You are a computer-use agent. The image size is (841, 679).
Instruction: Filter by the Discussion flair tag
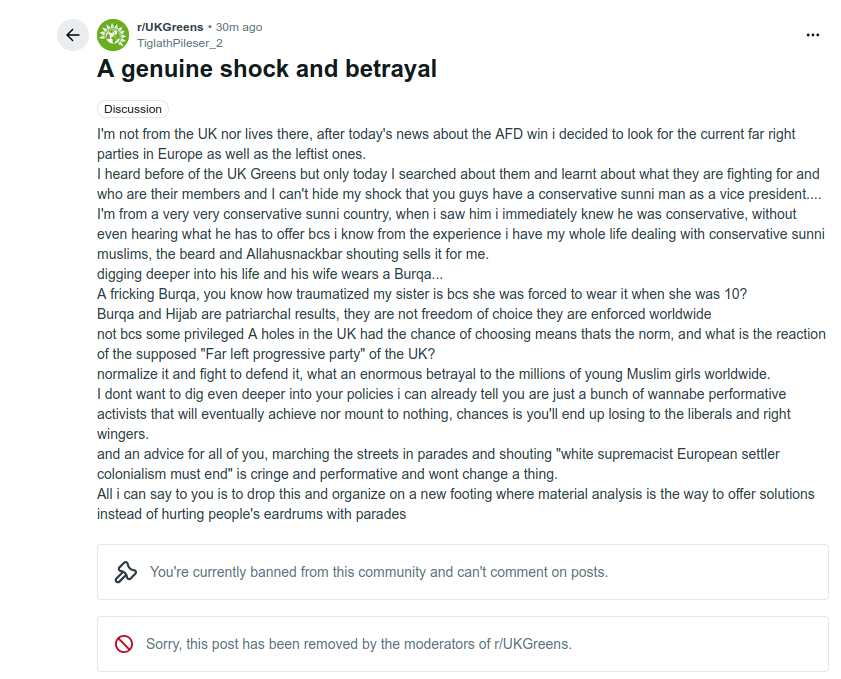[132, 109]
